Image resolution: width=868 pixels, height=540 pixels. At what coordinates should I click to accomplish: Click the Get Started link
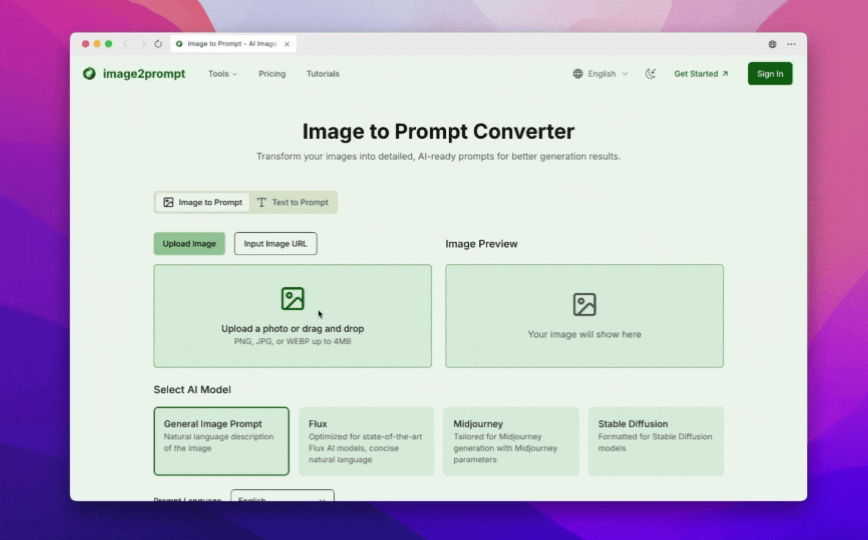coord(701,74)
